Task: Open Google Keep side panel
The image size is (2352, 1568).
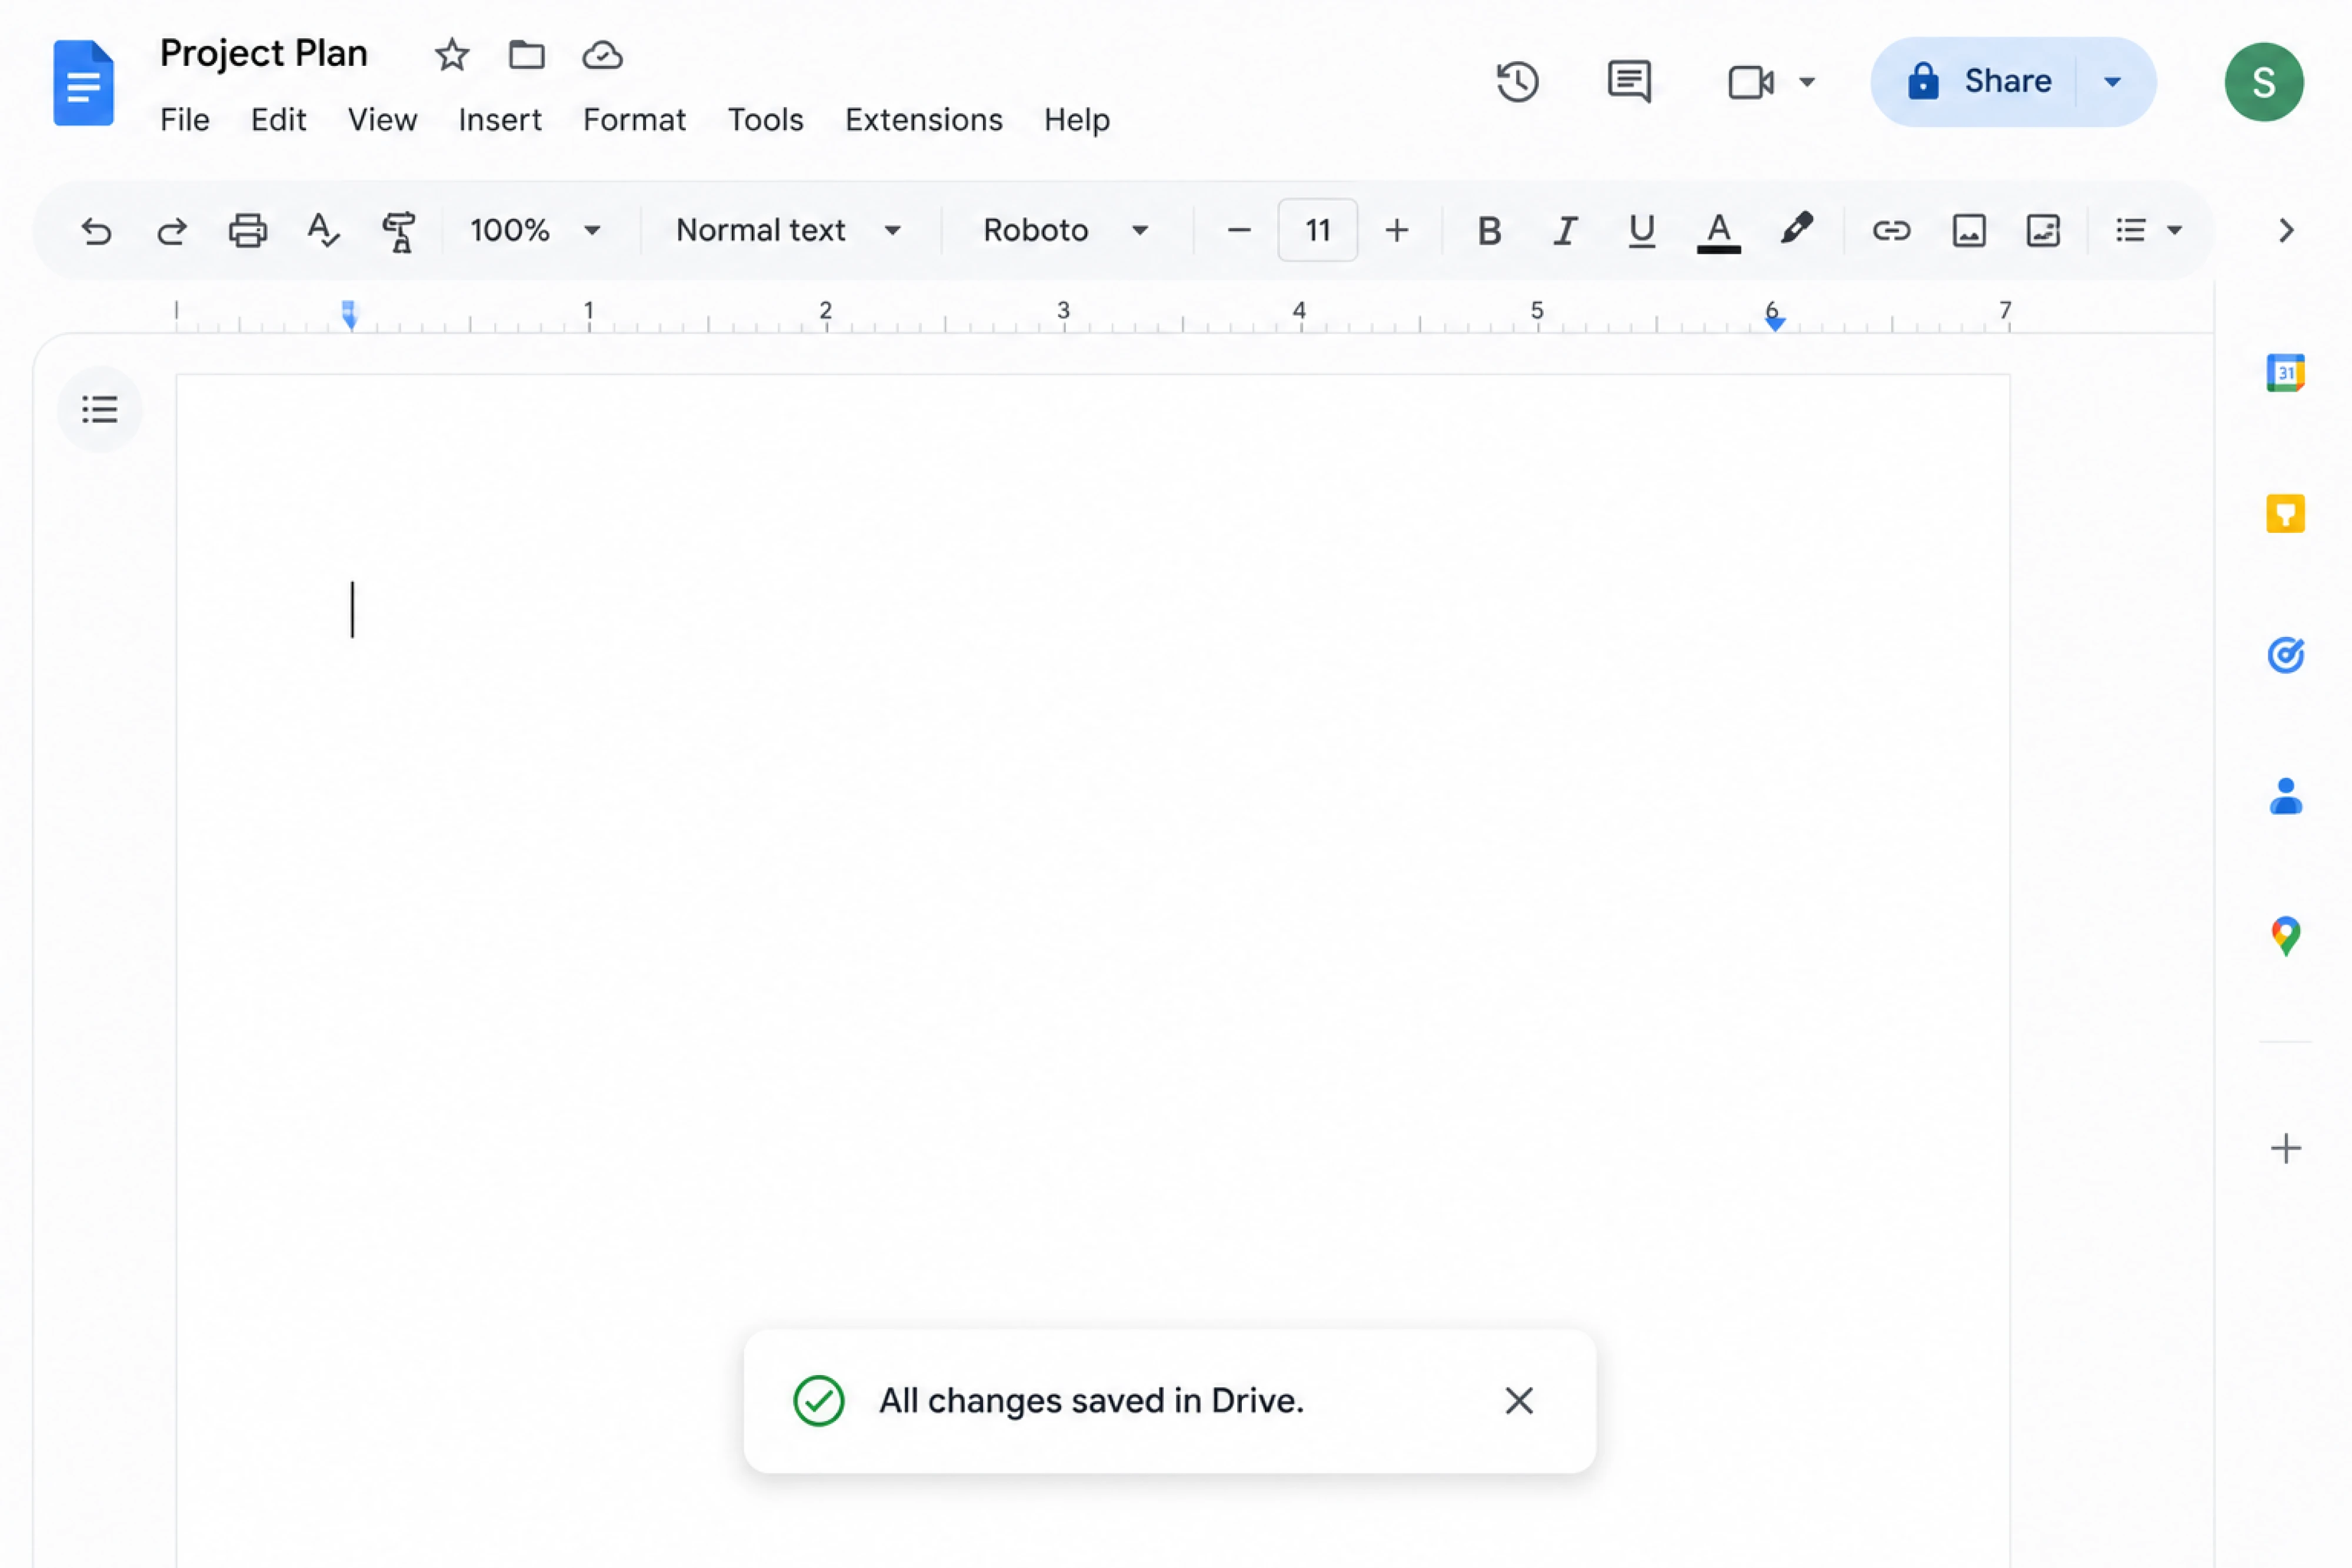Action: [2286, 514]
